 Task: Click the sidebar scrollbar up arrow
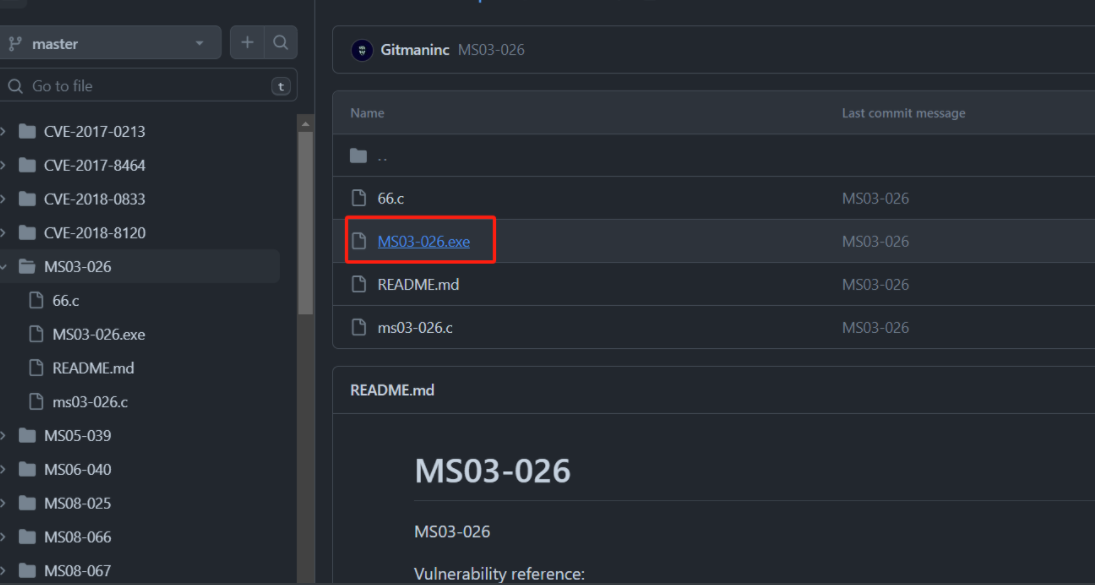(305, 124)
